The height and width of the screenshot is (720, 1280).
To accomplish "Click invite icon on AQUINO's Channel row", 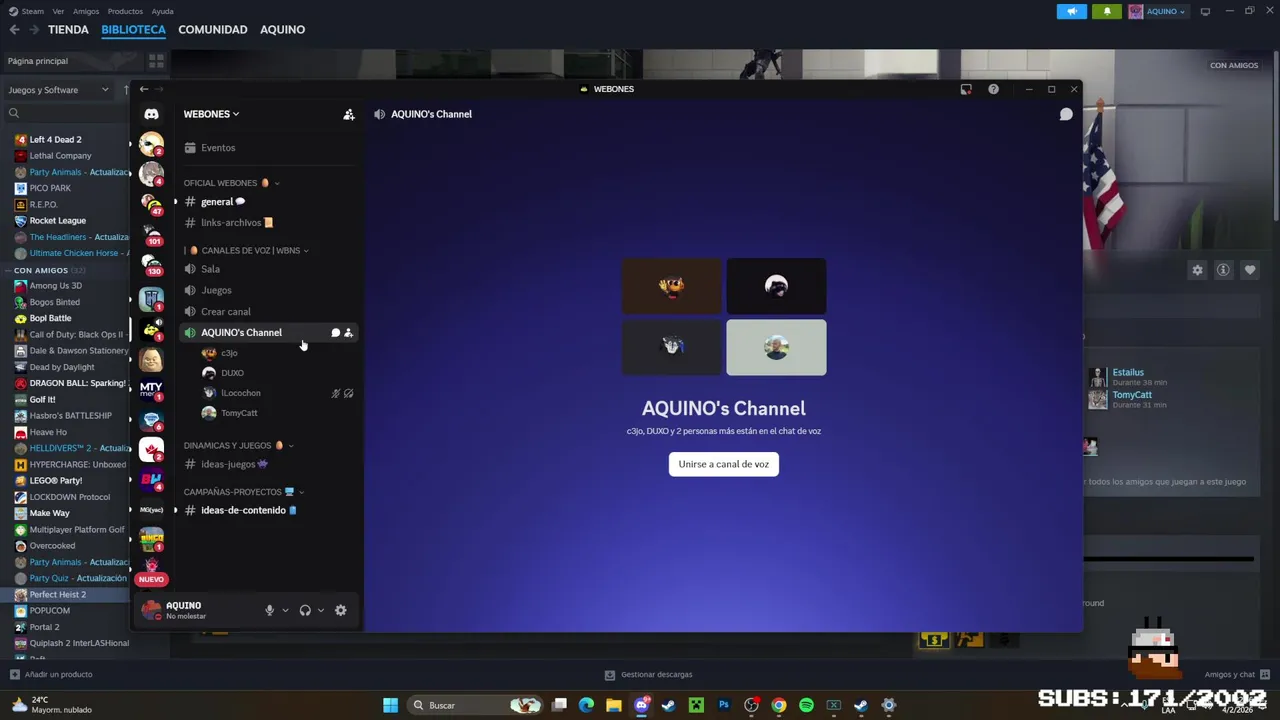I will pos(349,333).
